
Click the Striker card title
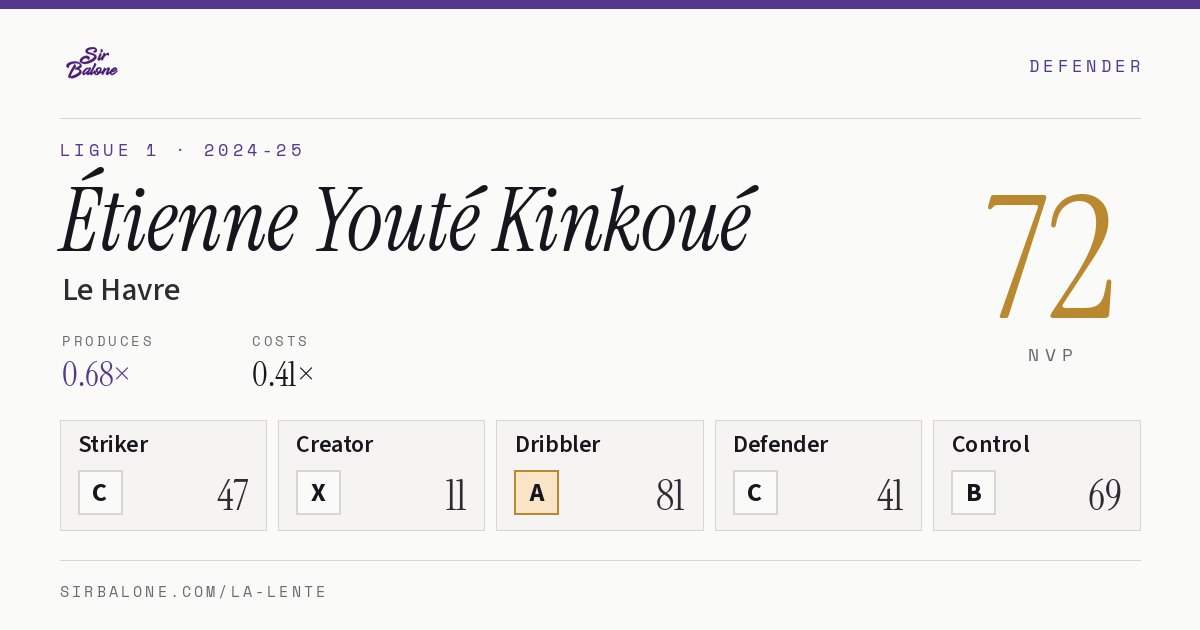coord(113,444)
